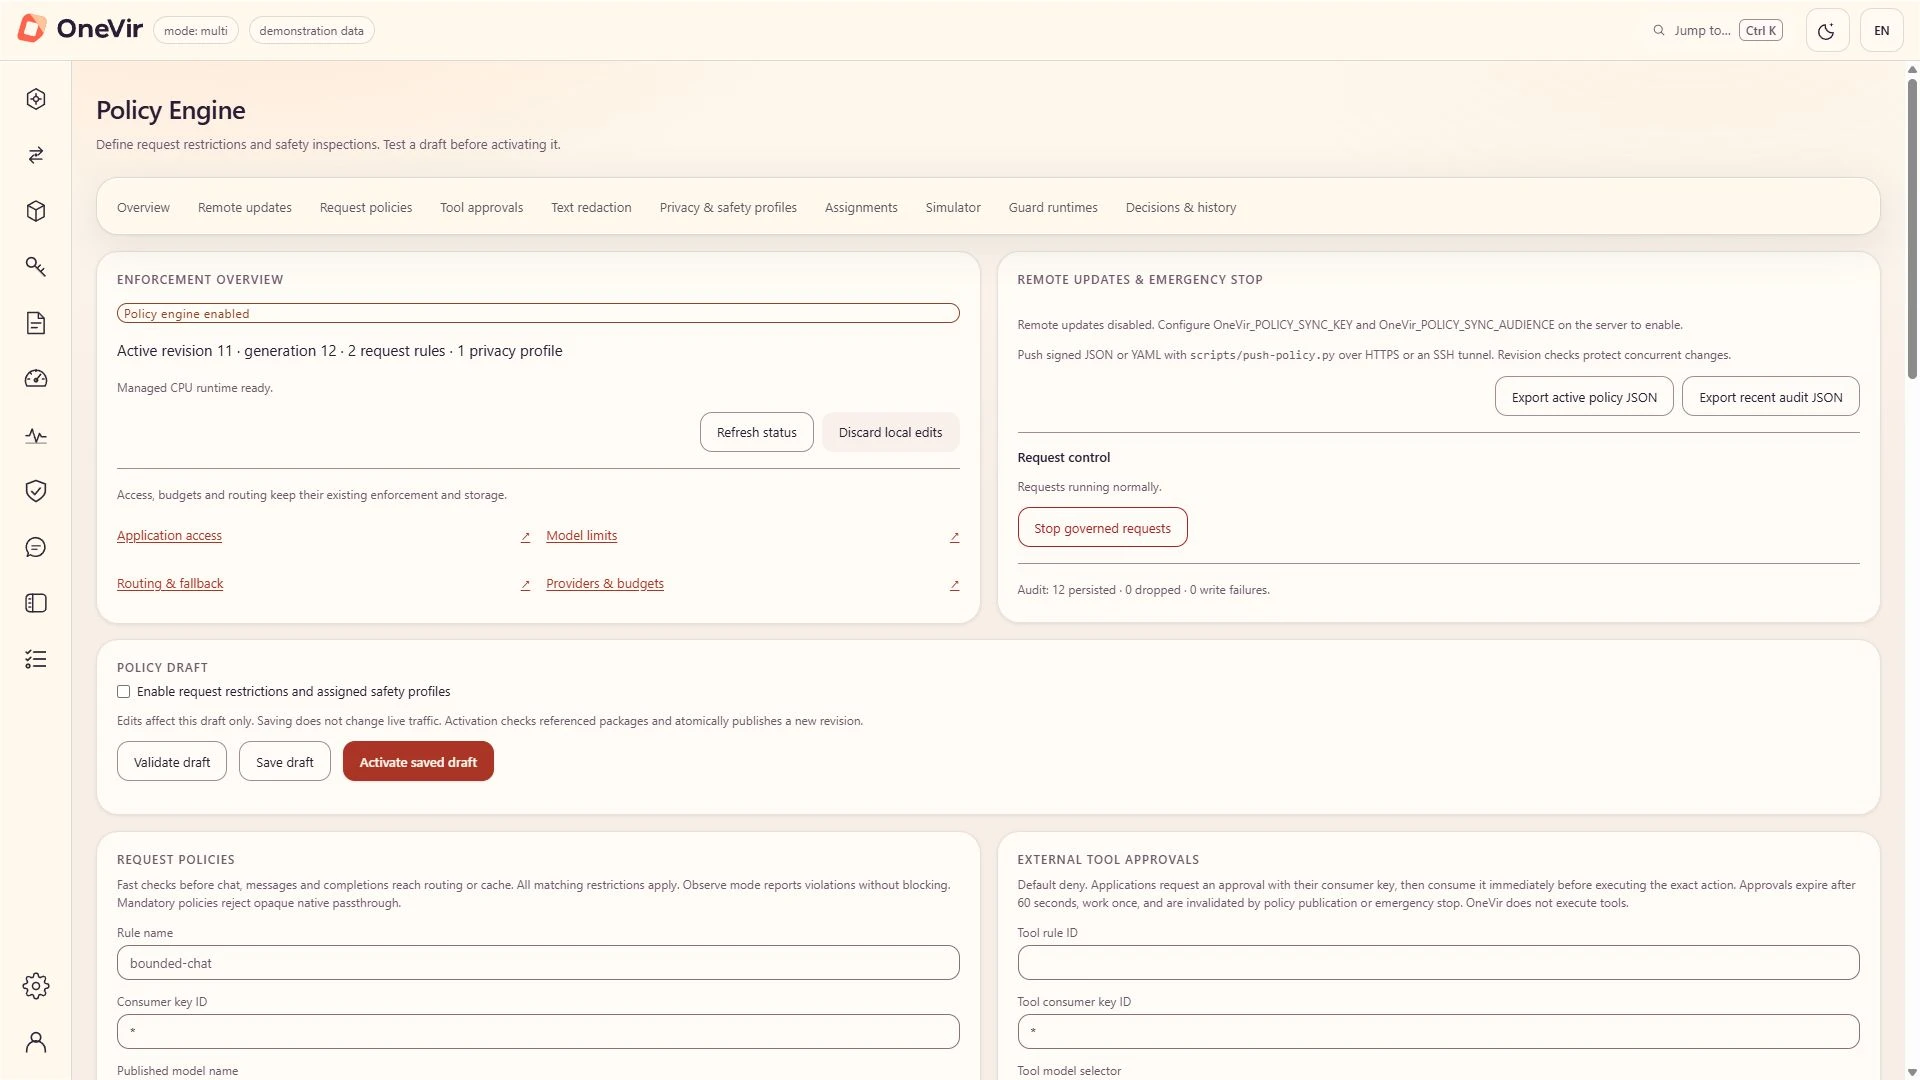The image size is (1920, 1080).
Task: Click the external arrow beside Model limits
Action: (x=954, y=537)
